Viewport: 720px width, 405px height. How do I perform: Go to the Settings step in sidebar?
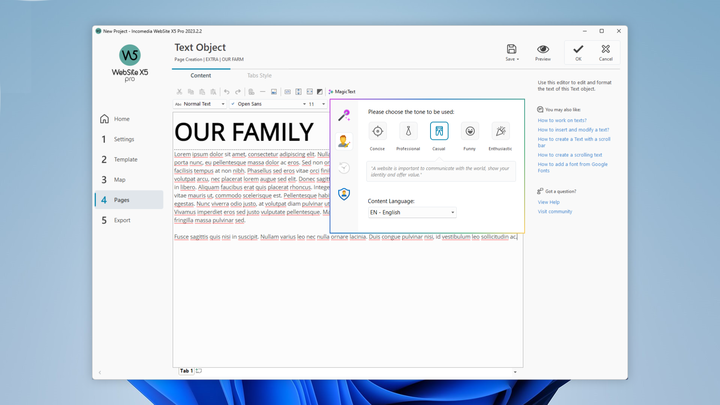pos(123,139)
